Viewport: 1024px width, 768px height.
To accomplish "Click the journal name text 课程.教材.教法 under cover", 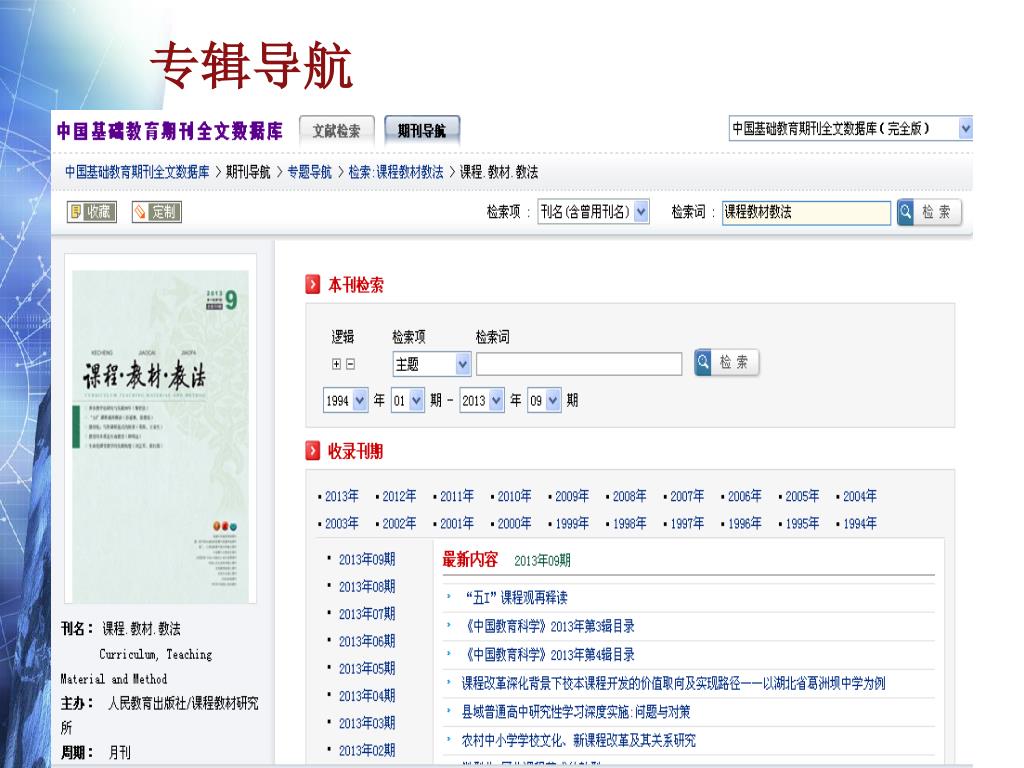I will (141, 629).
